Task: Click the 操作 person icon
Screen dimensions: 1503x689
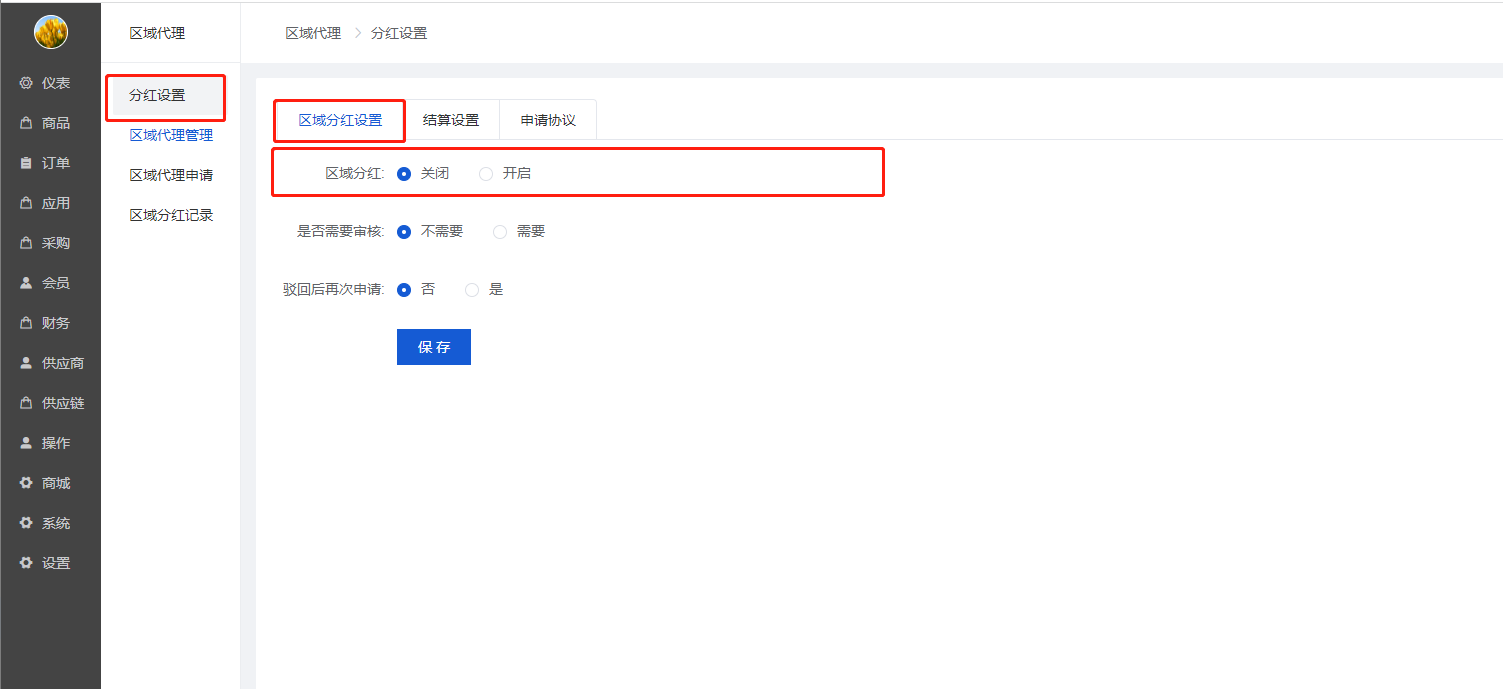Action: pos(26,443)
